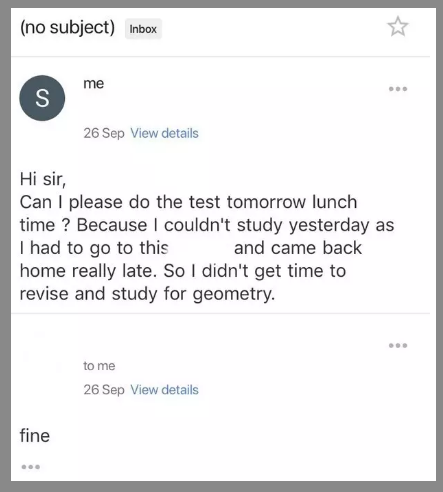Image resolution: width=443 pixels, height=492 pixels.
Task: Click the reply message's 26 Sep date
Action: pos(104,390)
